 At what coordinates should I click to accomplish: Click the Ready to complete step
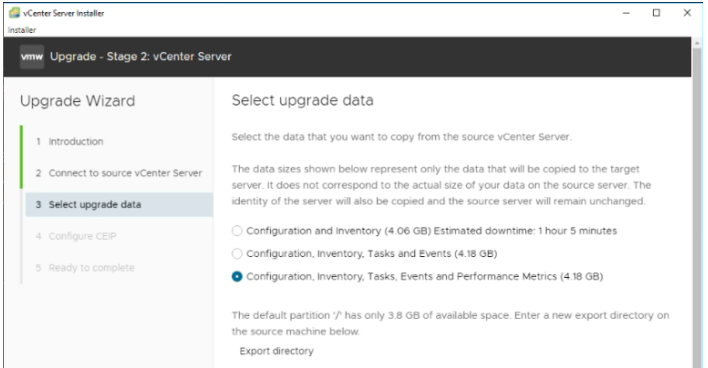point(85,268)
